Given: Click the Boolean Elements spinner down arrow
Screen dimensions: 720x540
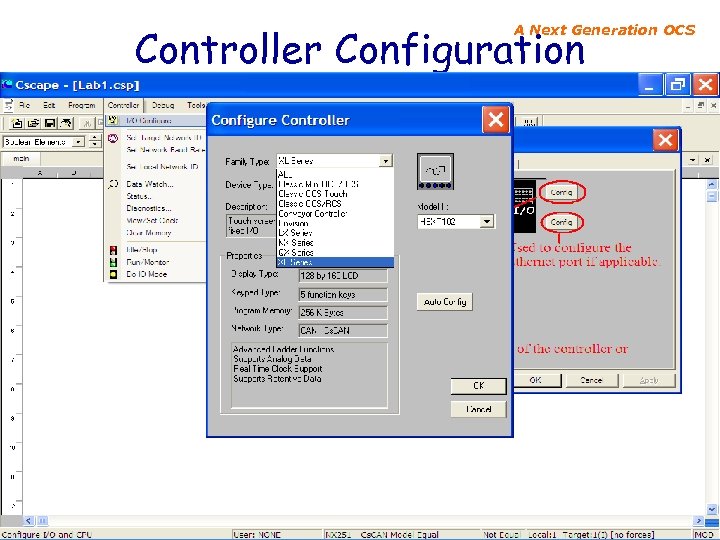Looking at the screenshot, I should (95, 145).
